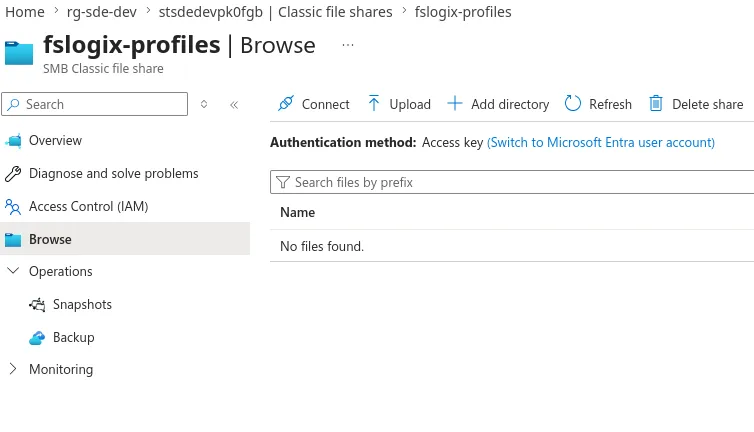
Task: Click the Delete share trash icon
Action: point(656,103)
